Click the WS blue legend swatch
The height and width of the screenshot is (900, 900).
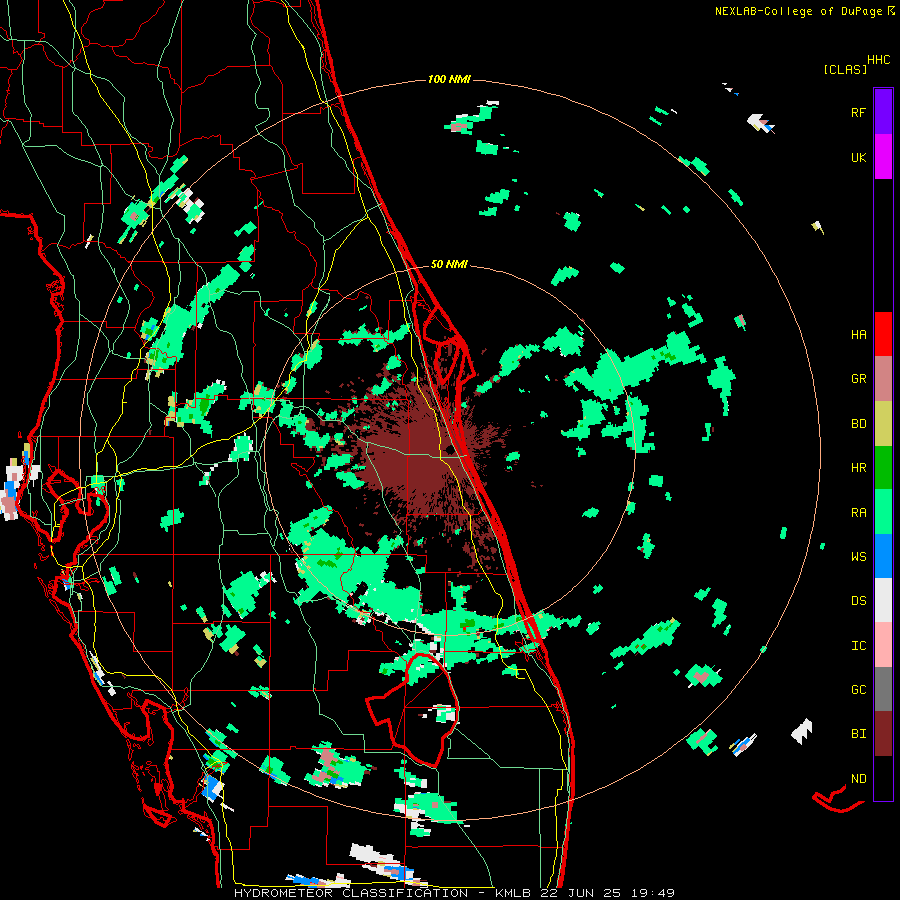pyautogui.click(x=883, y=556)
